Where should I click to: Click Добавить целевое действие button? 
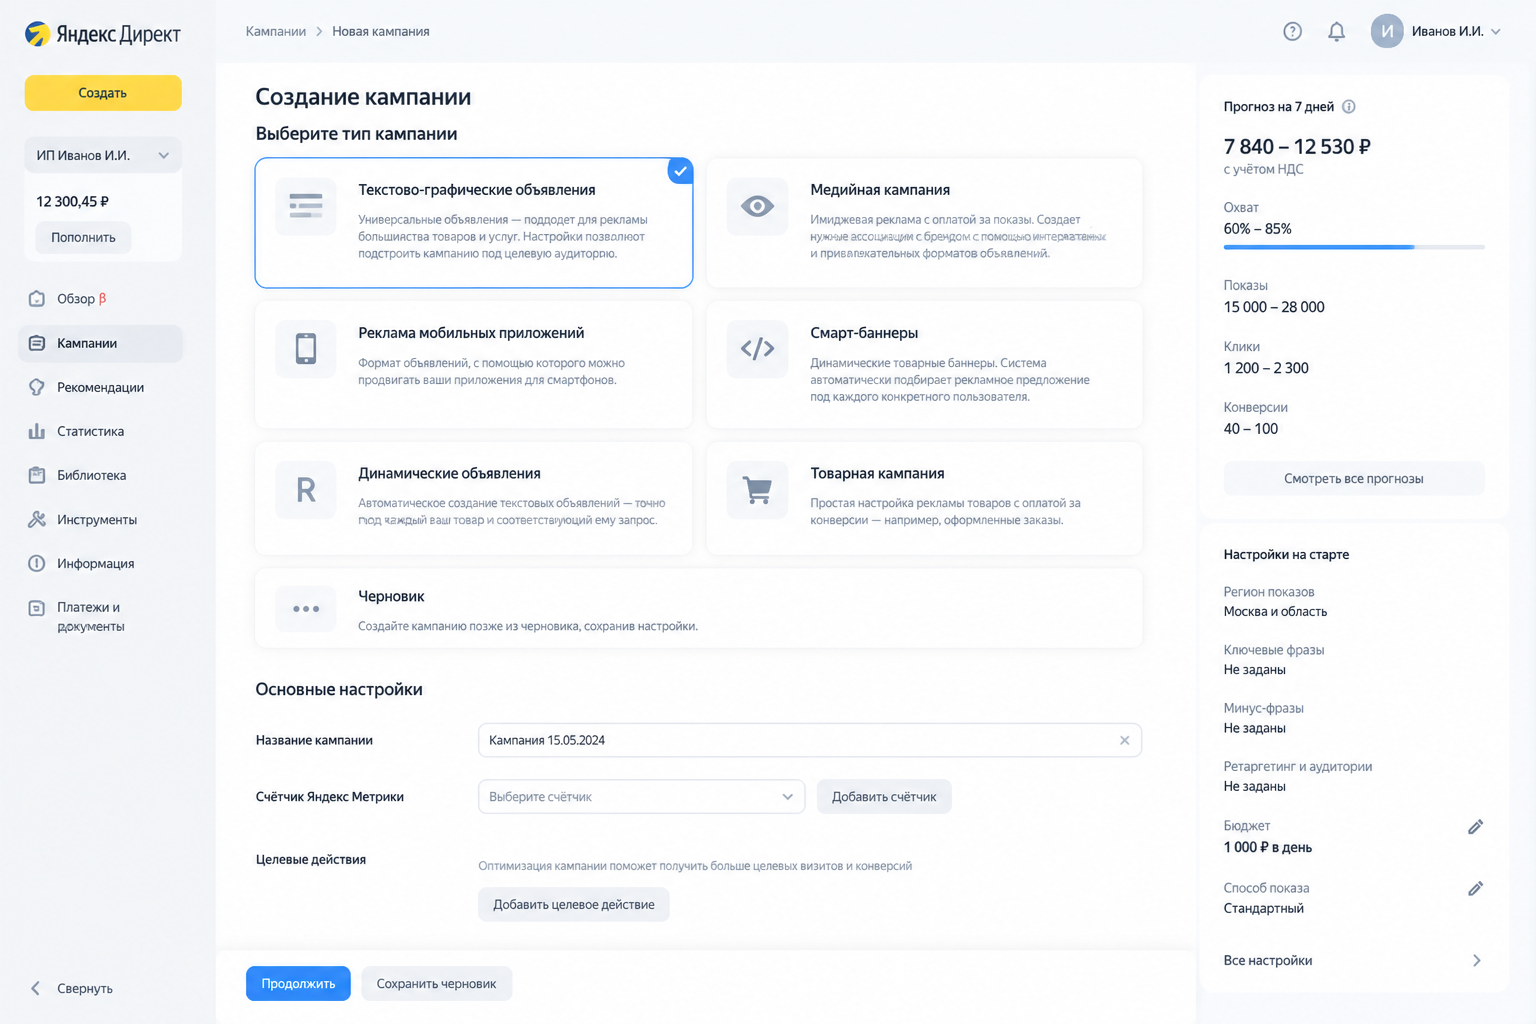point(574,905)
